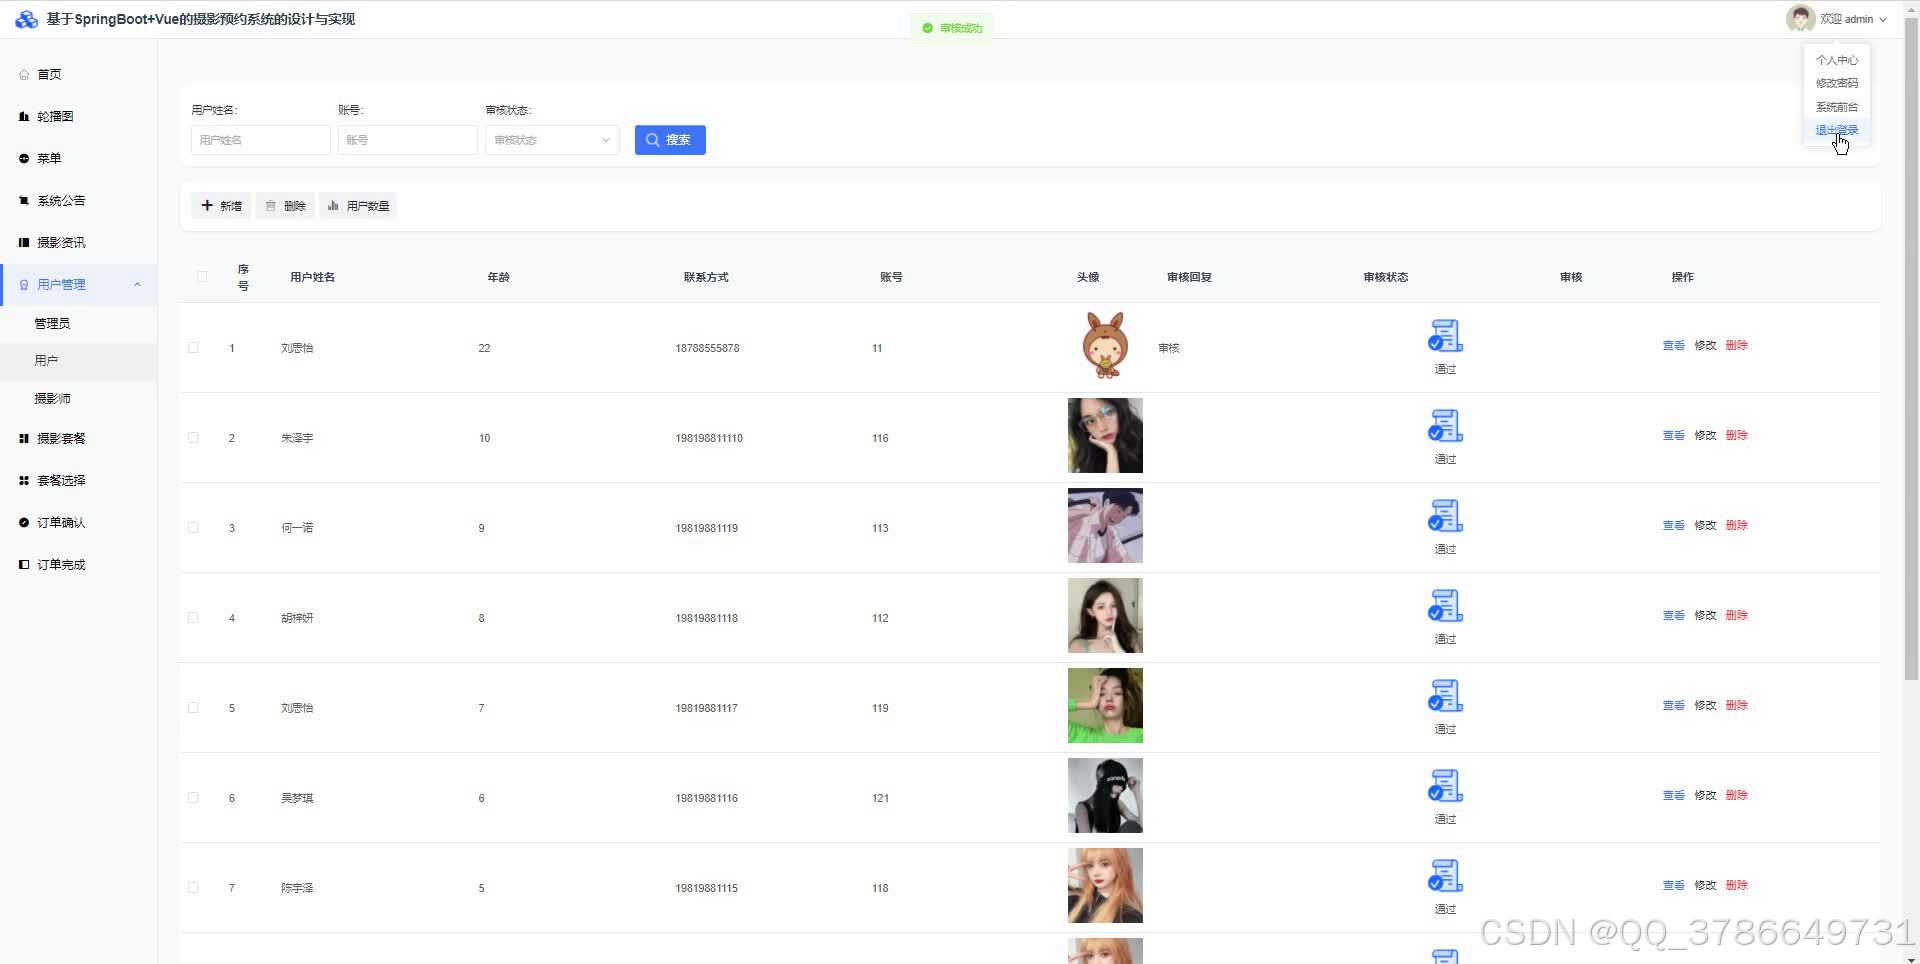Collapse the 用户管理 sidebar section

pyautogui.click(x=78, y=285)
